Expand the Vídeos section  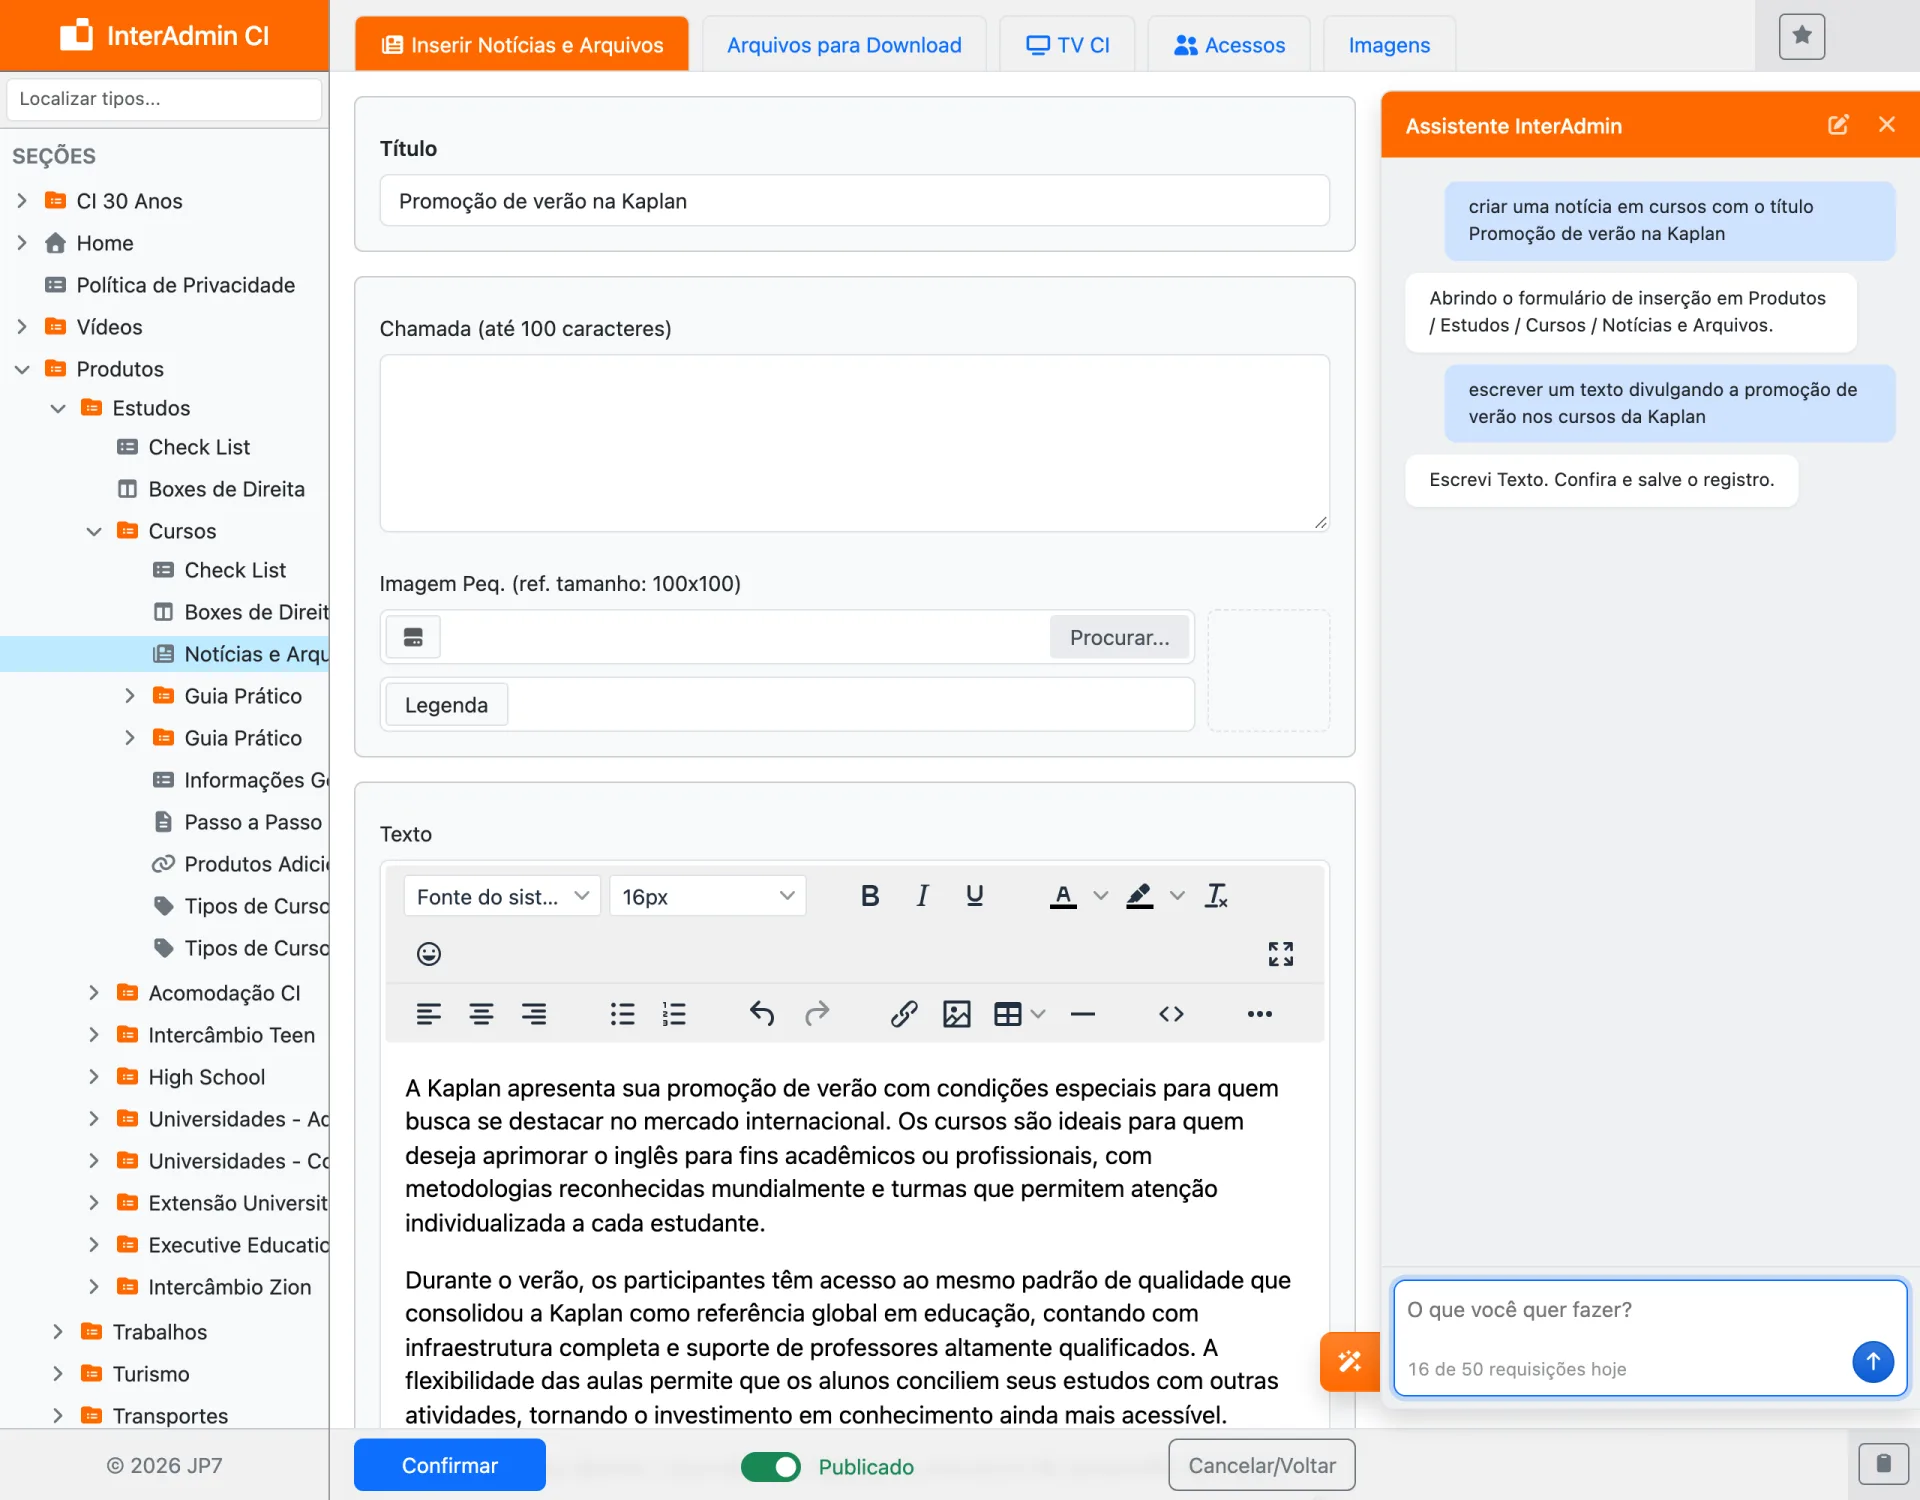(22, 327)
